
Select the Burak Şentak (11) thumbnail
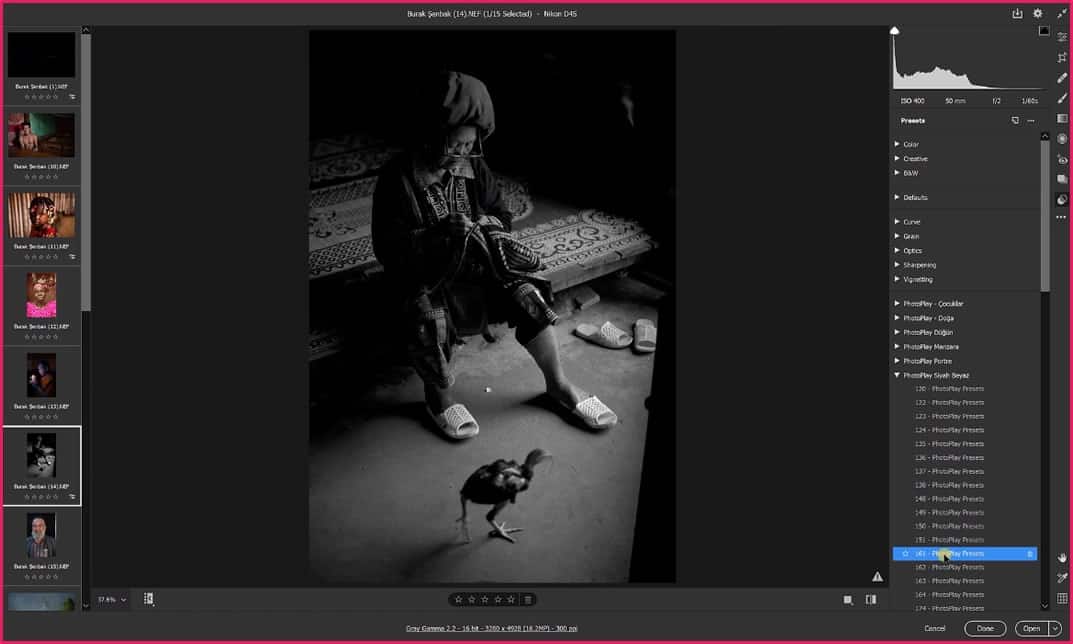[x=41, y=216]
